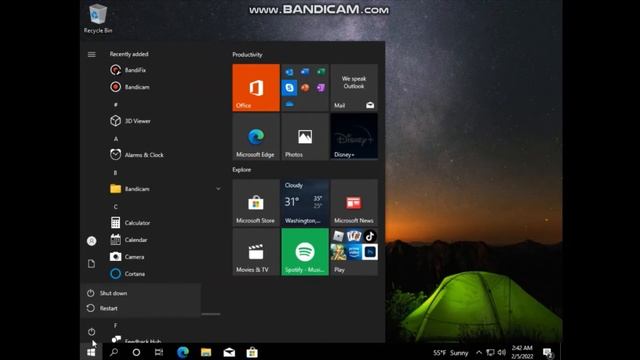
Task: Click the Power button icon
Action: (91, 331)
